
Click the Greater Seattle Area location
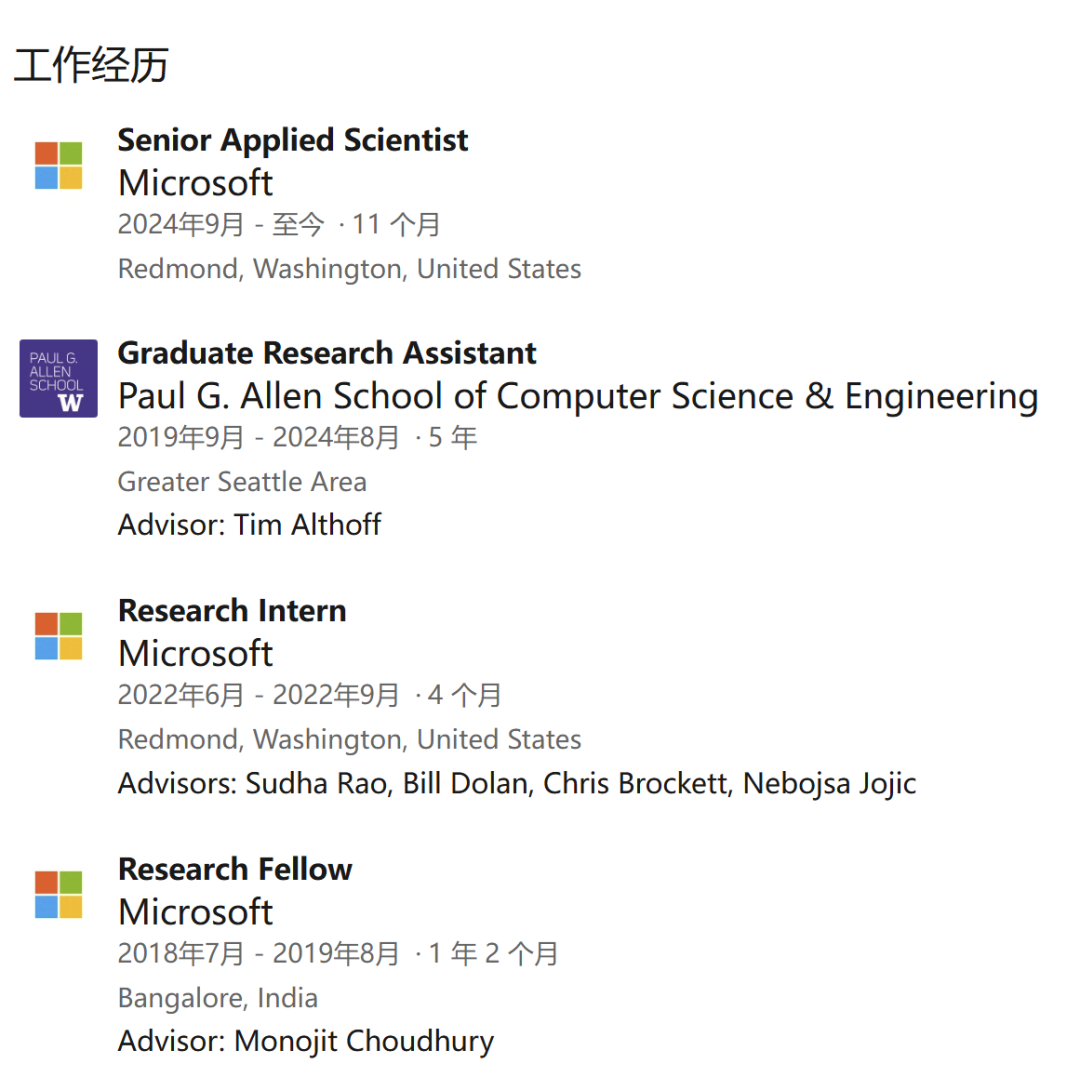click(x=242, y=482)
